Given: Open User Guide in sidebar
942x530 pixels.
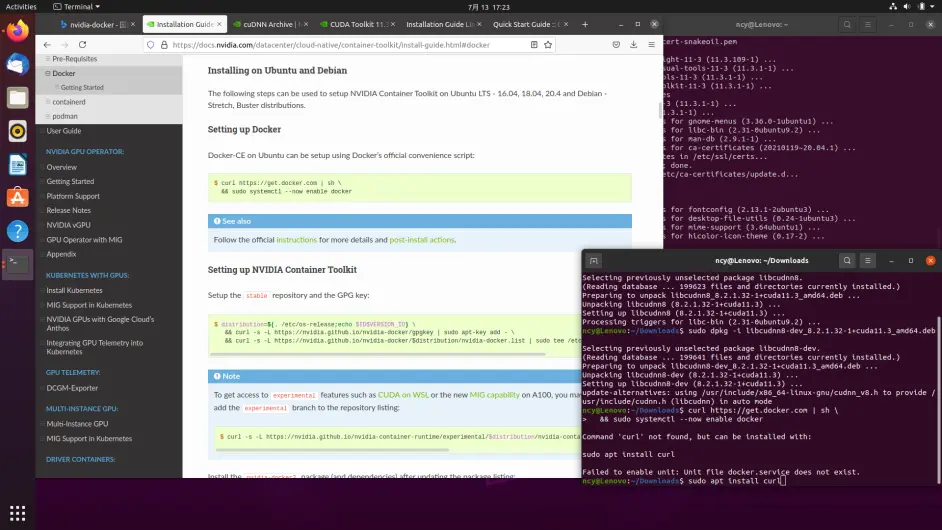Looking at the screenshot, I should pos(64,131).
